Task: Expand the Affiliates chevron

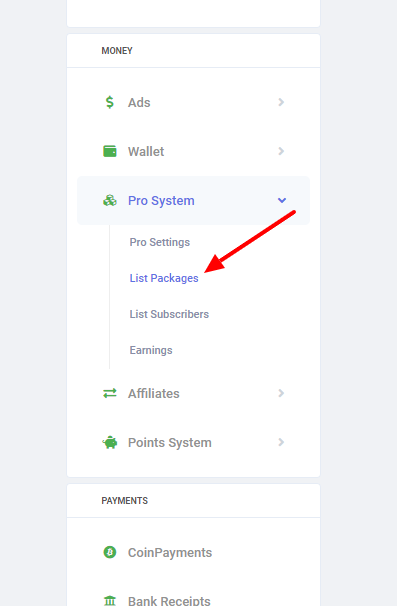Action: pyautogui.click(x=281, y=393)
